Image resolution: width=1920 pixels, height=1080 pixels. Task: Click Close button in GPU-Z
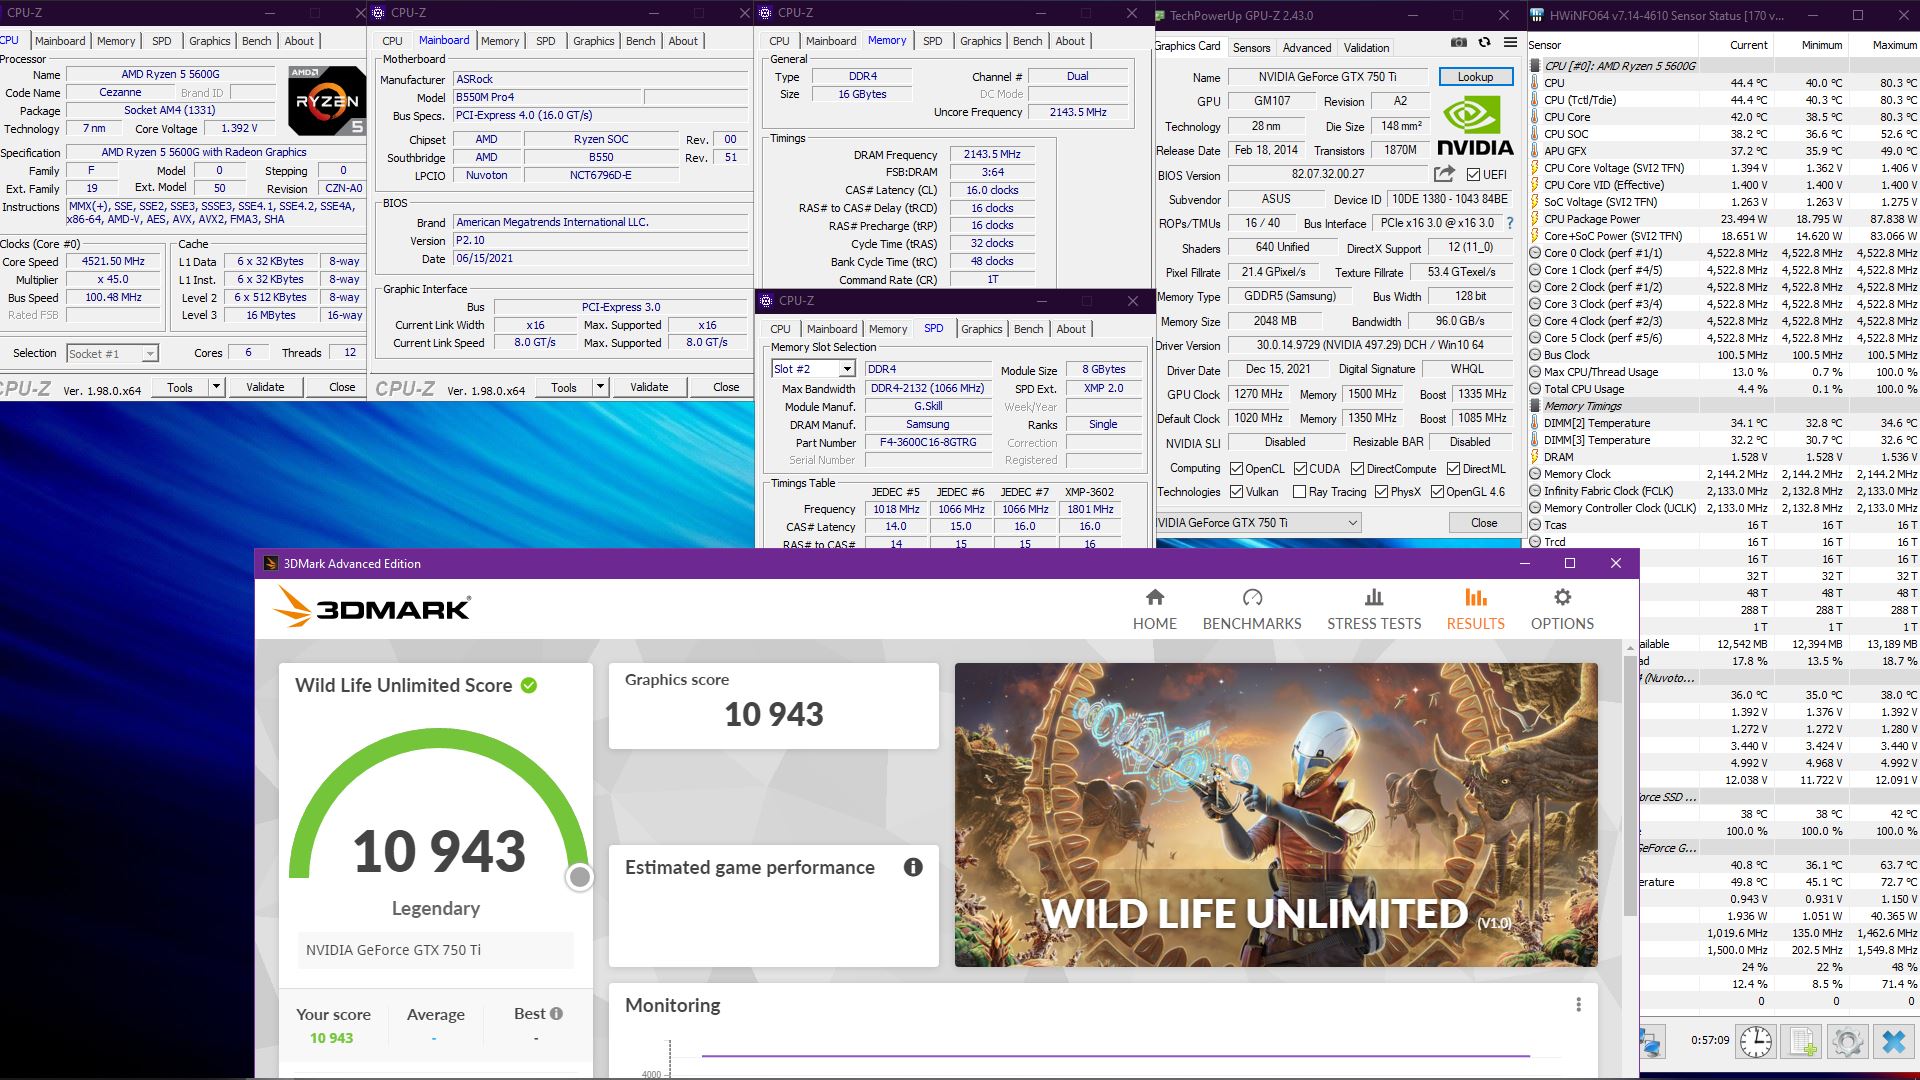[1483, 523]
